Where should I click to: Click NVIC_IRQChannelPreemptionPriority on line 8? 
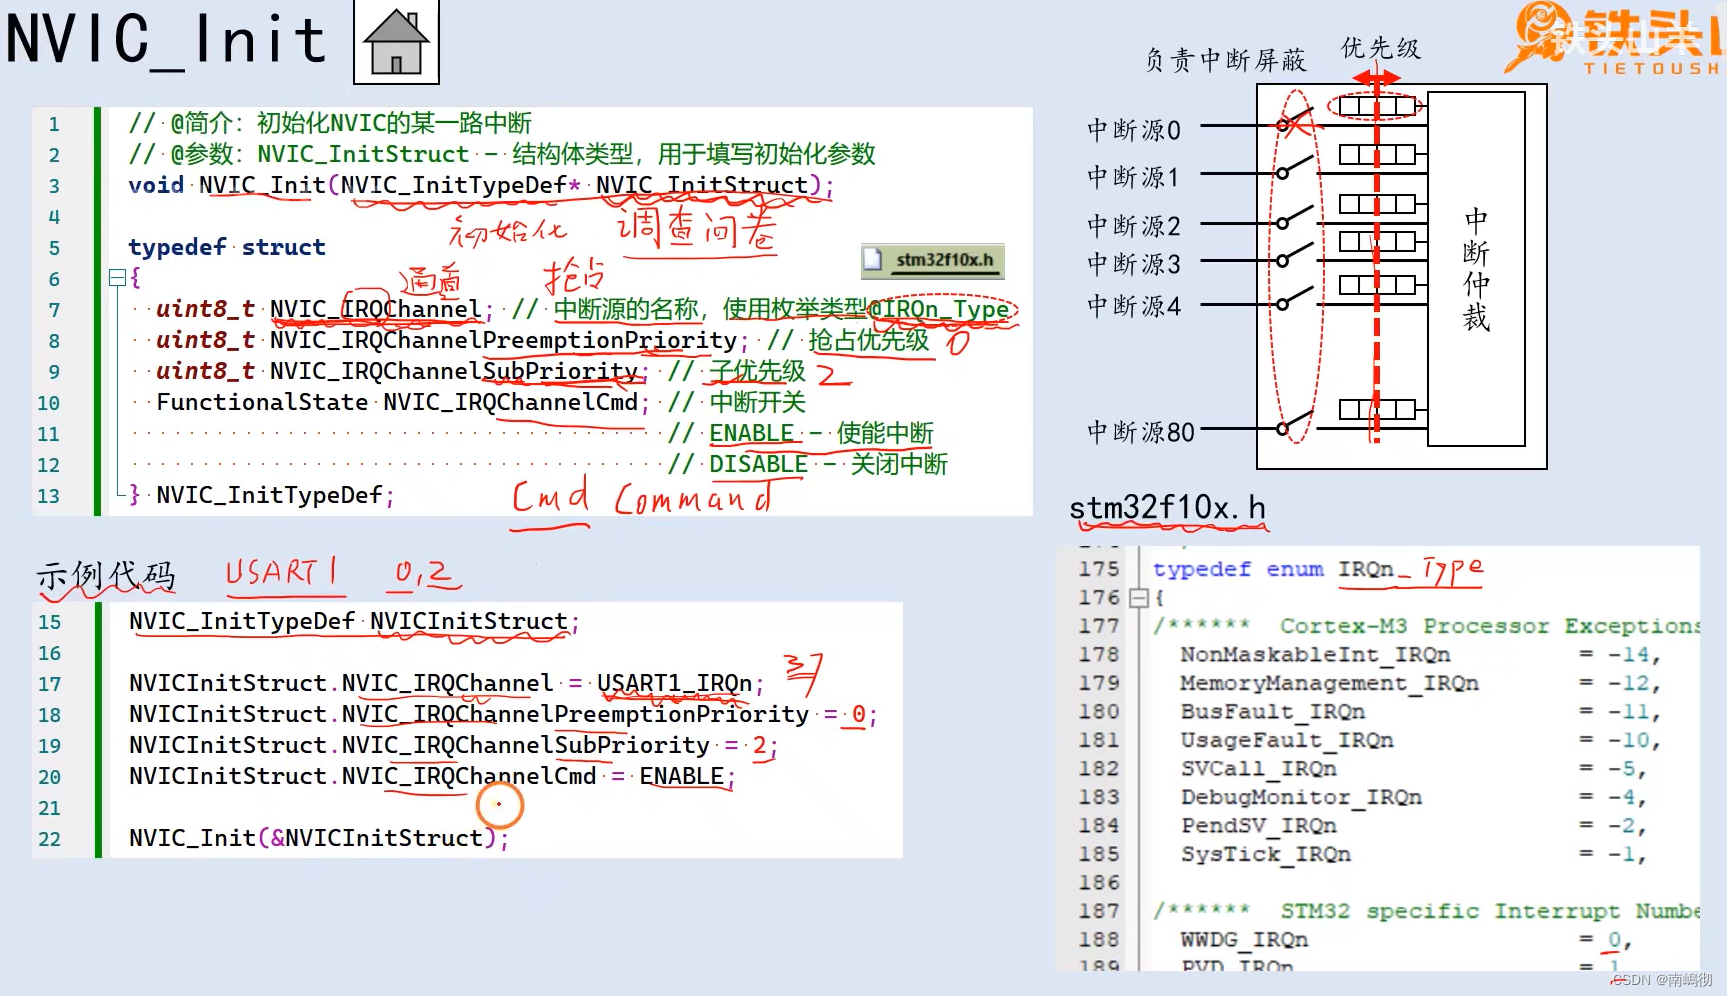tap(503, 340)
